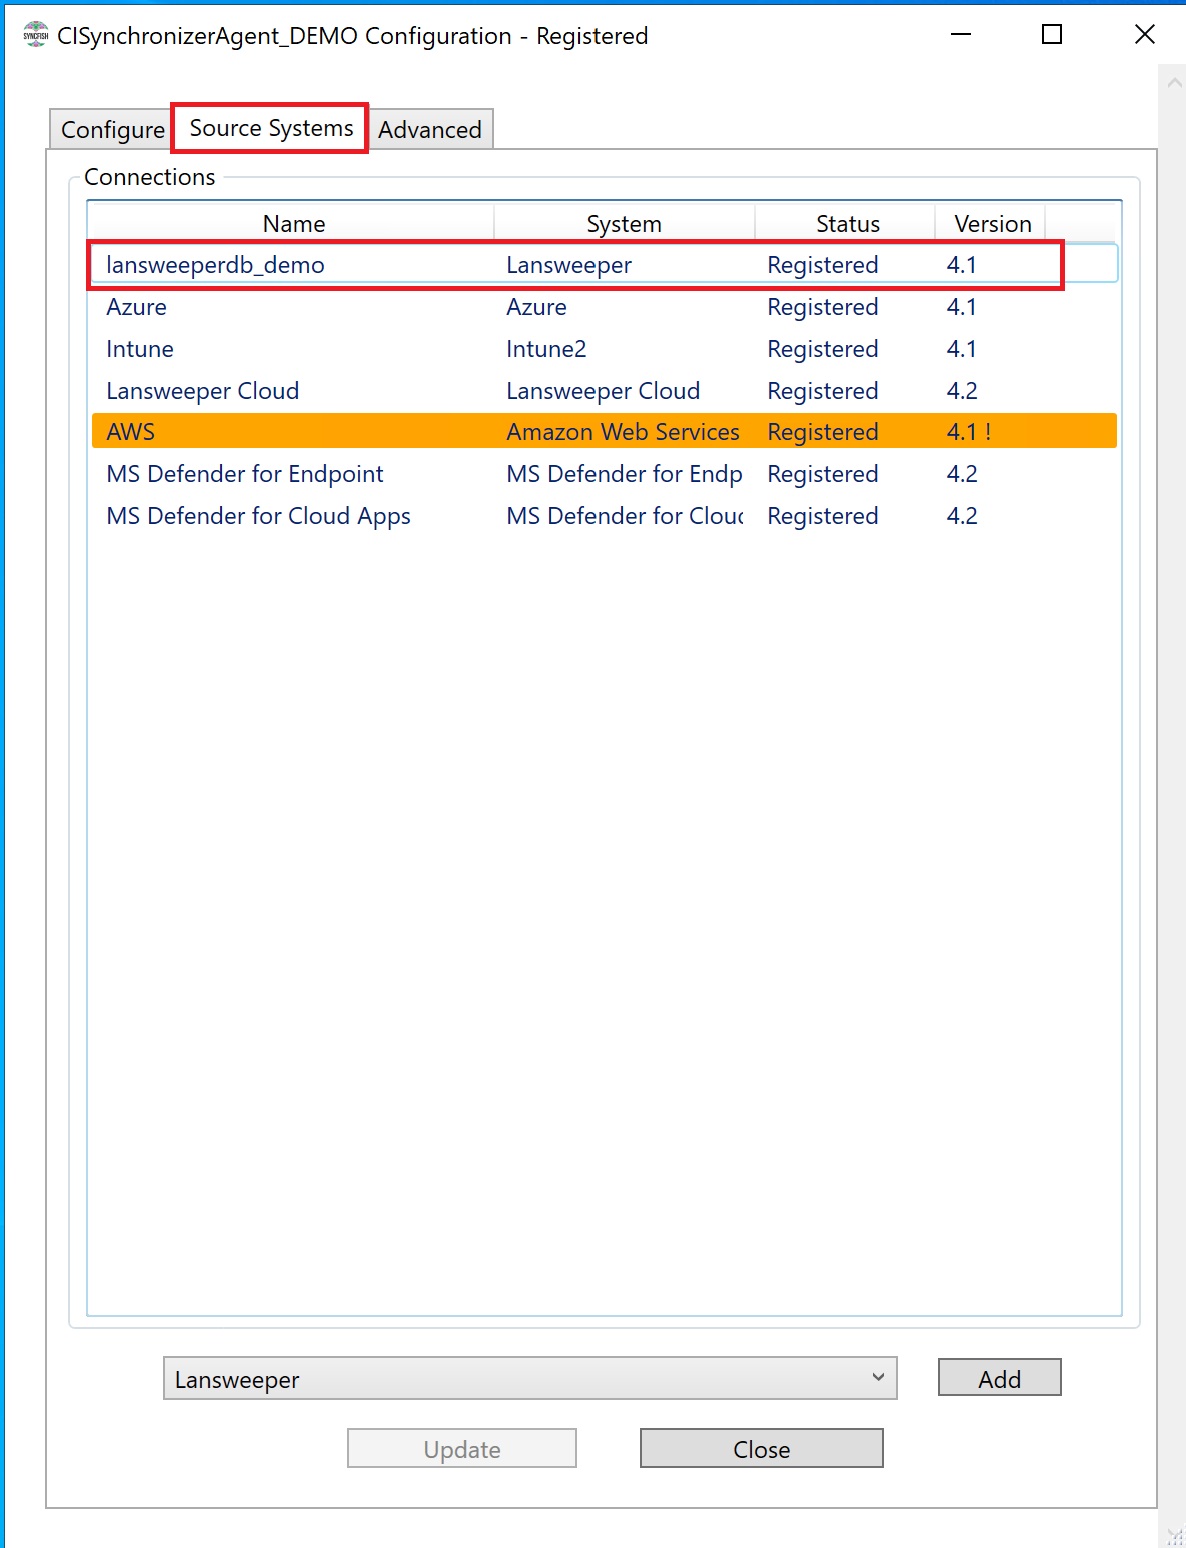
Task: Select the Azure connection name
Action: point(137,307)
